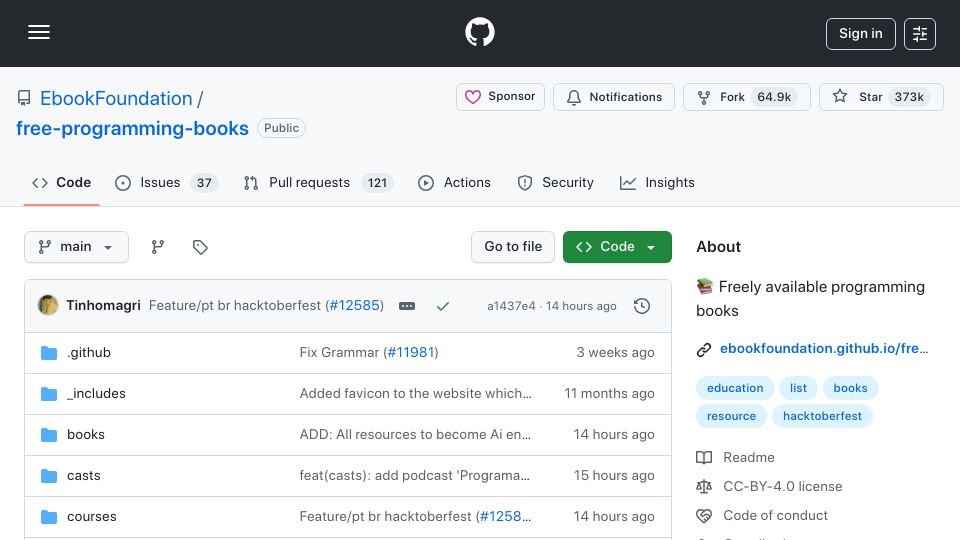Expand the main branch dropdown
The width and height of the screenshot is (960, 540).
[x=77, y=247]
